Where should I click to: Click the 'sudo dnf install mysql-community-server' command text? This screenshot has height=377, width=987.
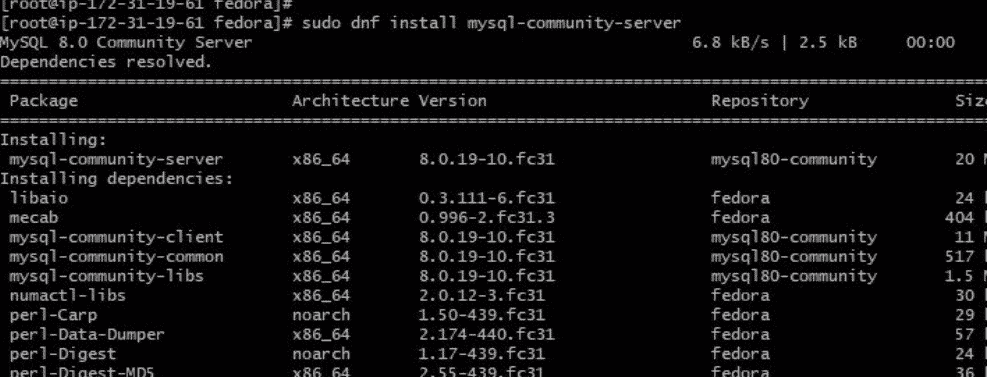click(x=492, y=24)
